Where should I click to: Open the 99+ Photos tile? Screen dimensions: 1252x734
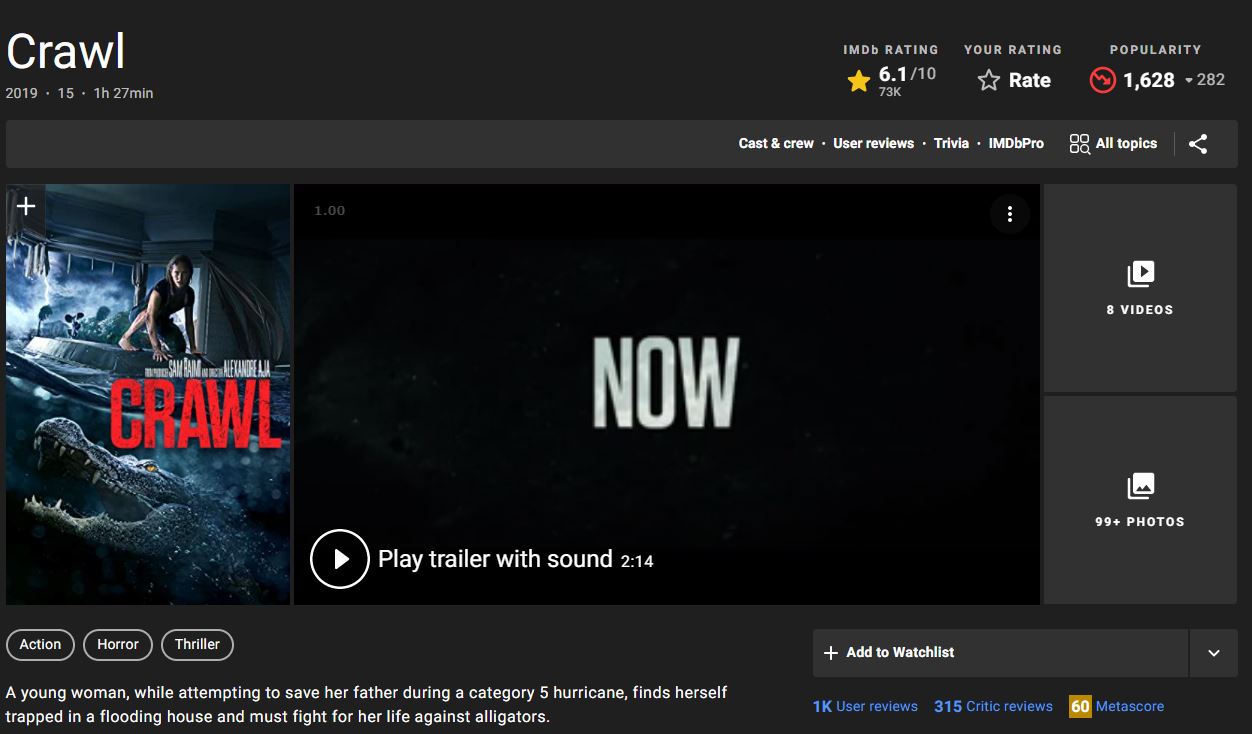[x=1140, y=500]
